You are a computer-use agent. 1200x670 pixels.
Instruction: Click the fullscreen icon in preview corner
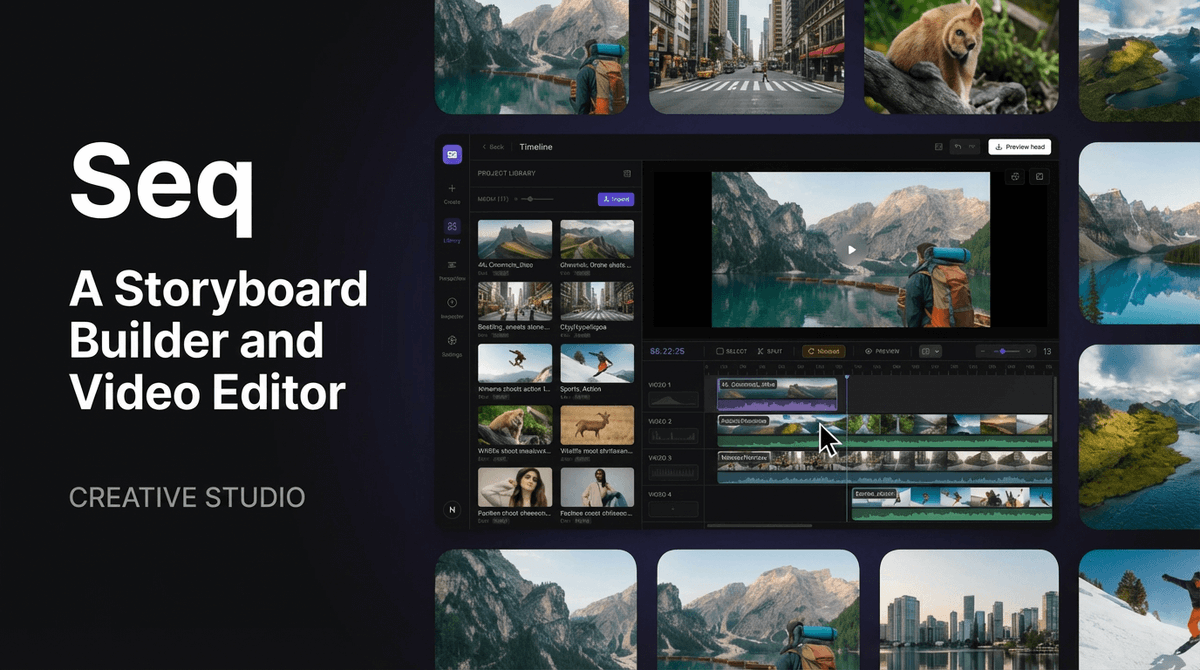(1040, 176)
